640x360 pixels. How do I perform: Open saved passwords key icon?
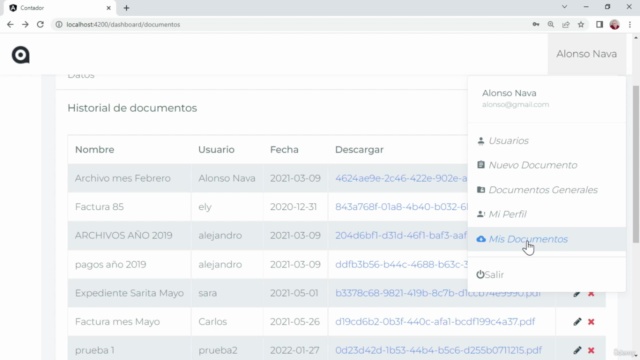tap(536, 24)
